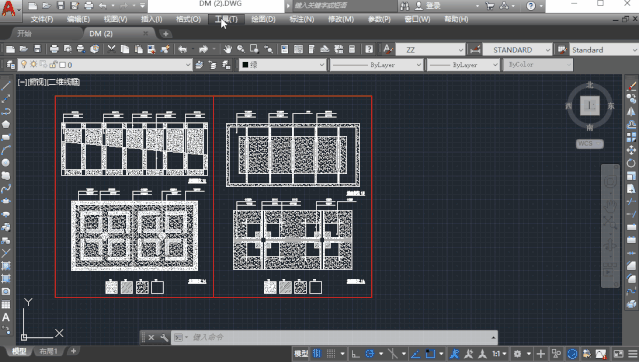Open the Standard table style dropdown
The image size is (639, 362).
(x=604, y=50)
